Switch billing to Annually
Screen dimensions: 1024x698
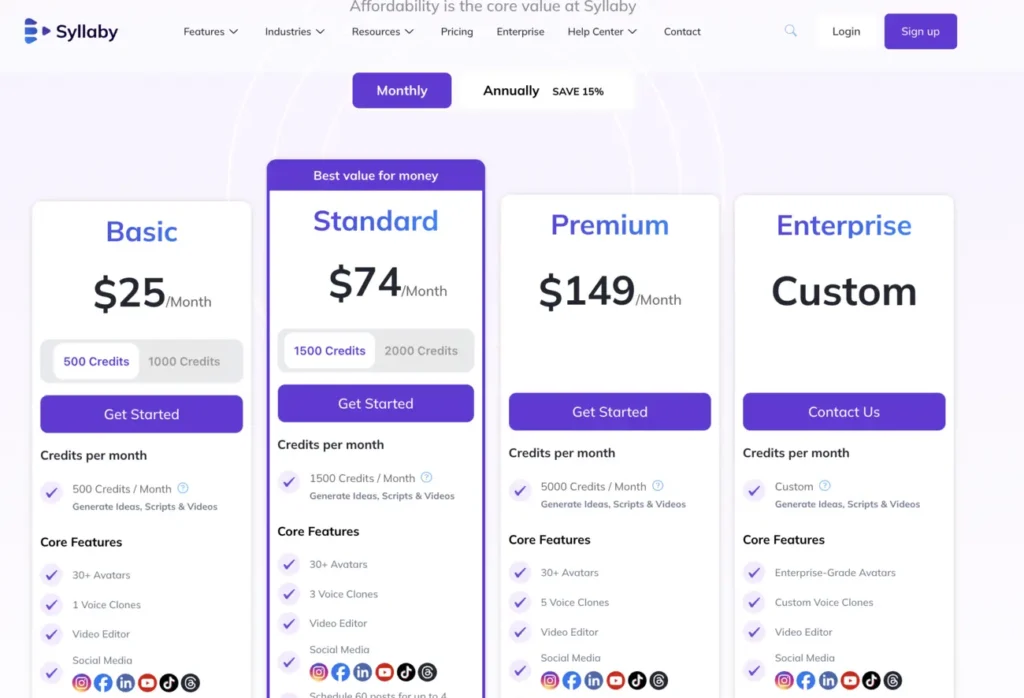(511, 90)
